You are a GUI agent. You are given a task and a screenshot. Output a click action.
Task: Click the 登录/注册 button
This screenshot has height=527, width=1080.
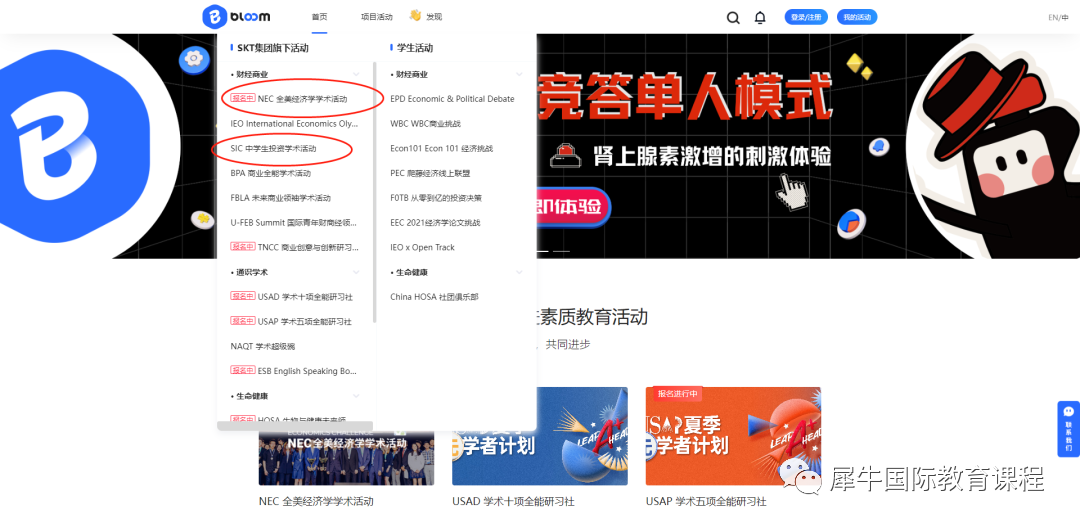pos(806,17)
